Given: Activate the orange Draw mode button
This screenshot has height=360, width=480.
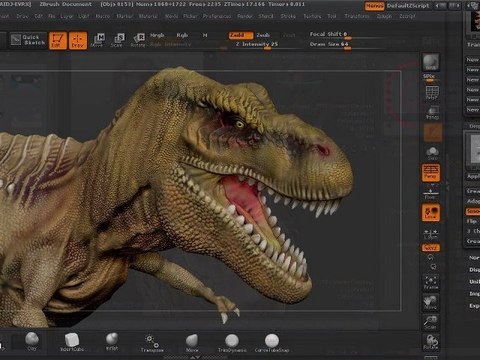Looking at the screenshot, I should [x=78, y=41].
